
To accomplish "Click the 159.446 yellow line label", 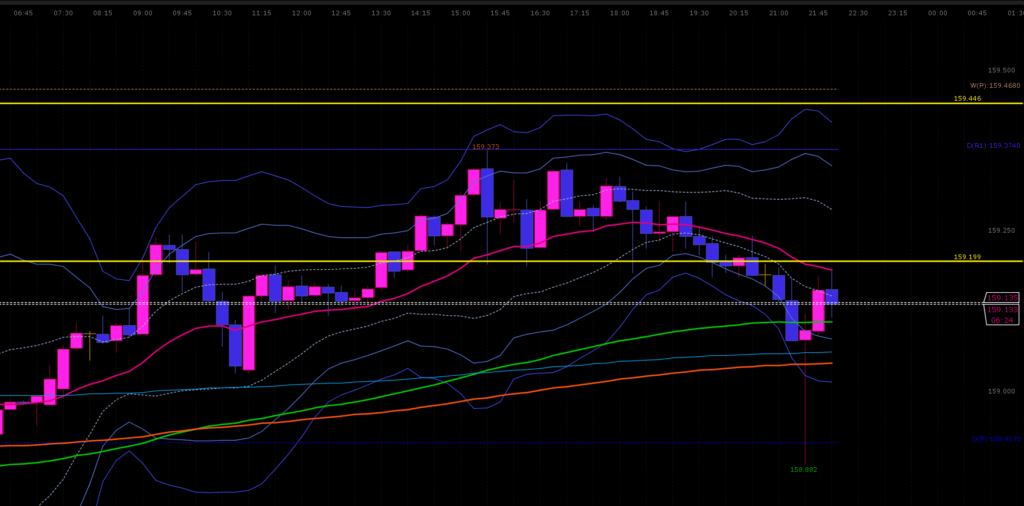I will point(967,99).
